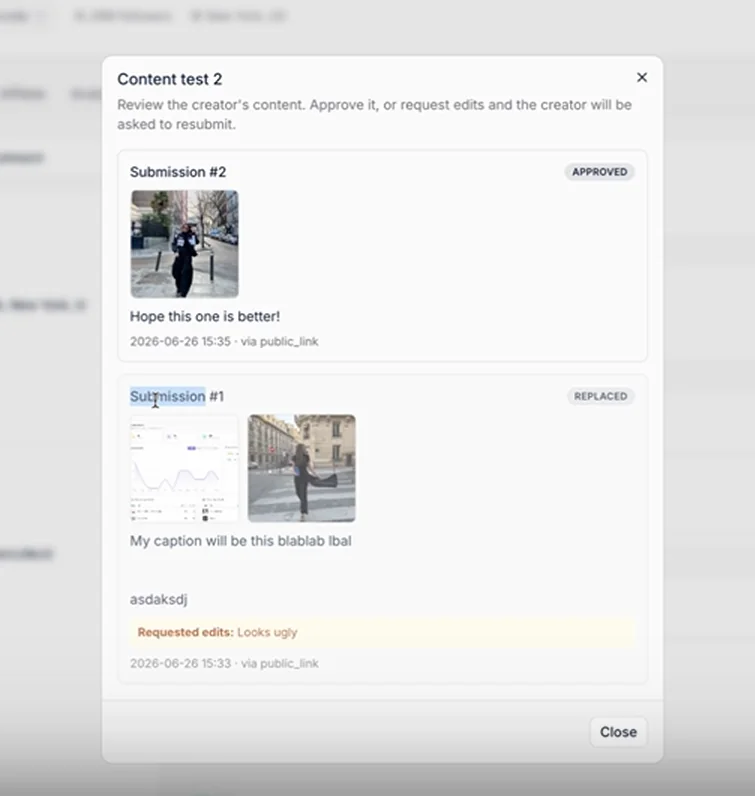Click the APPROVED status badge

[599, 172]
